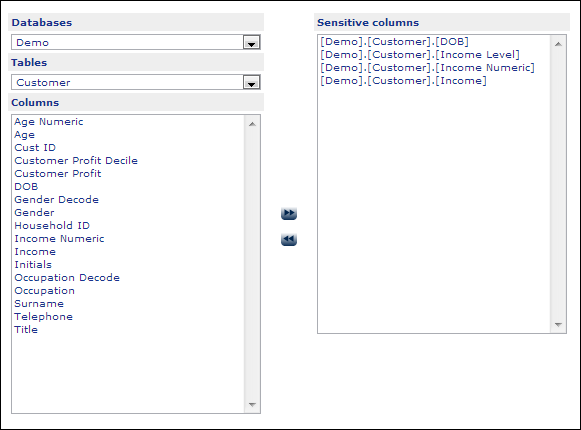
Task: Open the Tables dropdown arrow
Action: pyautogui.click(x=251, y=82)
